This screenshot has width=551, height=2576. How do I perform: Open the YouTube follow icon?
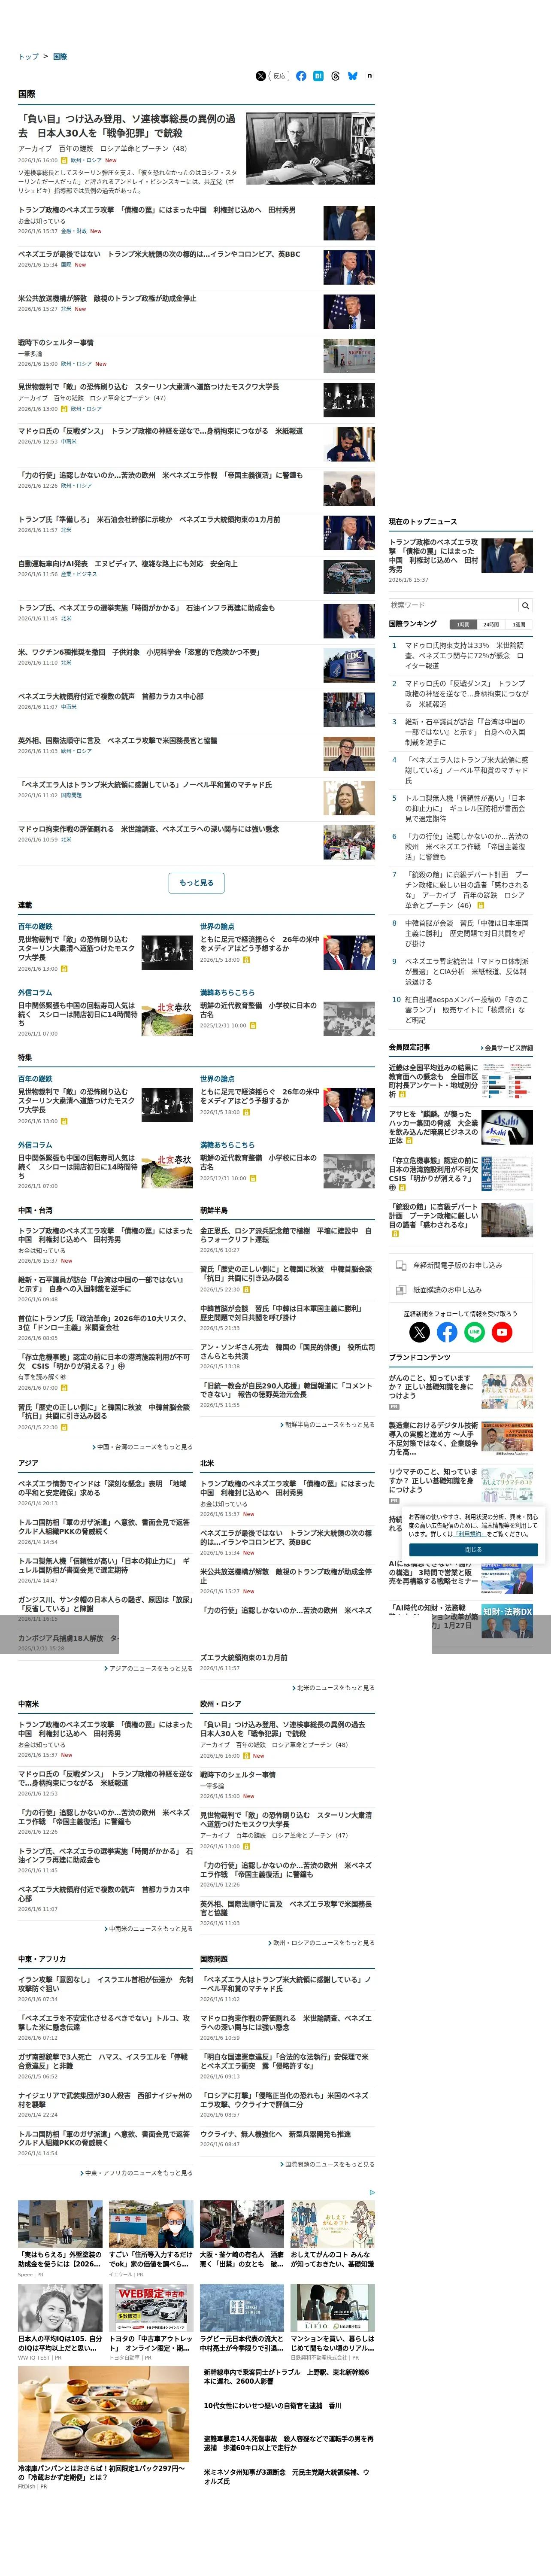tap(502, 1332)
